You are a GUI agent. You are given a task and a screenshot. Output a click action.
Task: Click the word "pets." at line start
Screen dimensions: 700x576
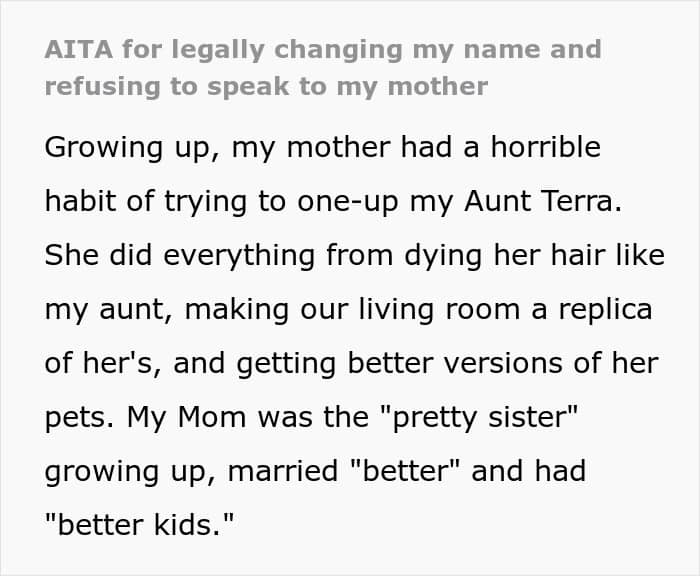coord(77,416)
